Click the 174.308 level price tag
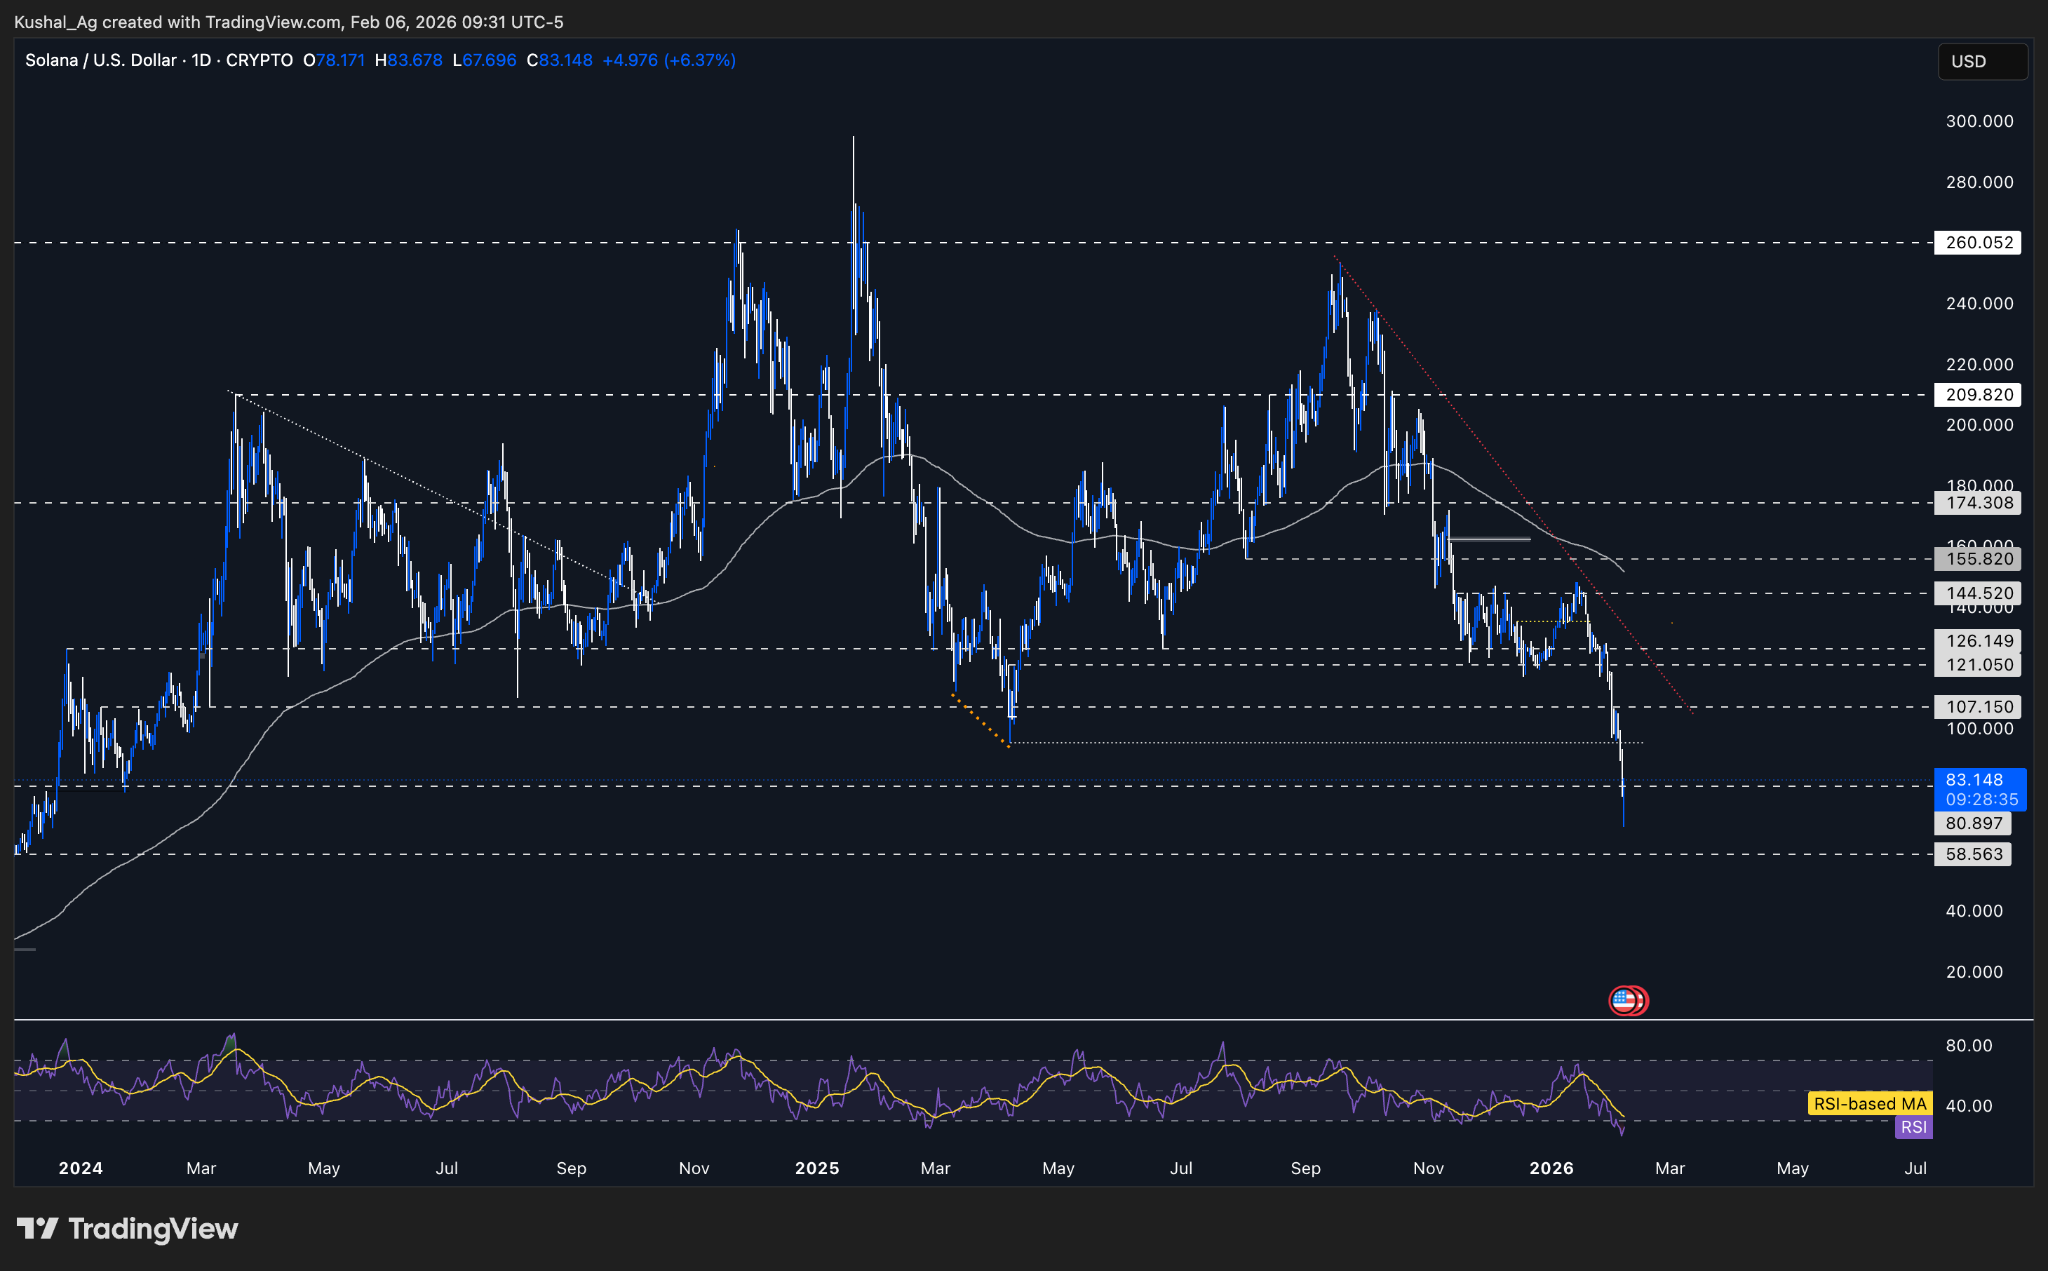 (1977, 503)
